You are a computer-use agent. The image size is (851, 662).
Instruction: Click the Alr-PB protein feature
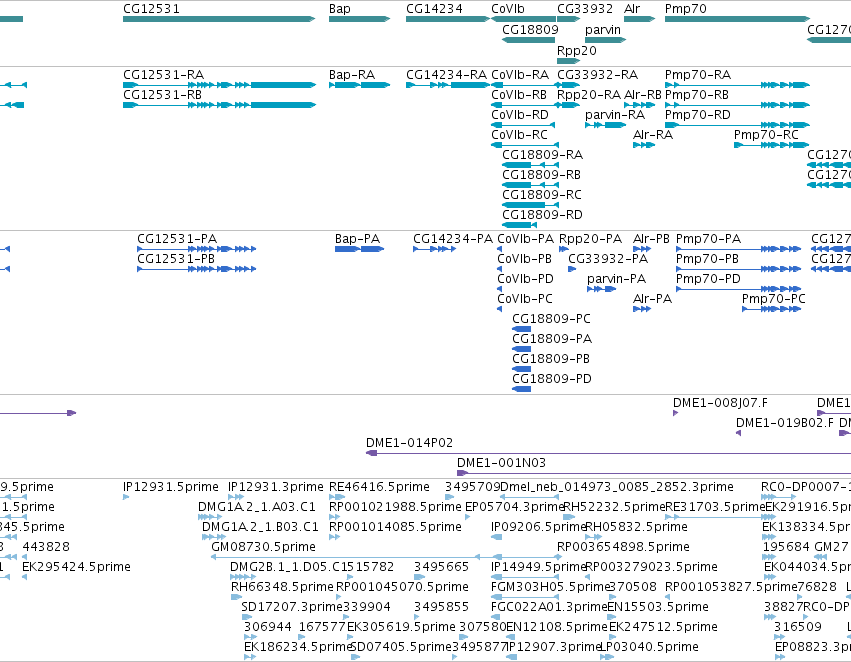point(642,249)
